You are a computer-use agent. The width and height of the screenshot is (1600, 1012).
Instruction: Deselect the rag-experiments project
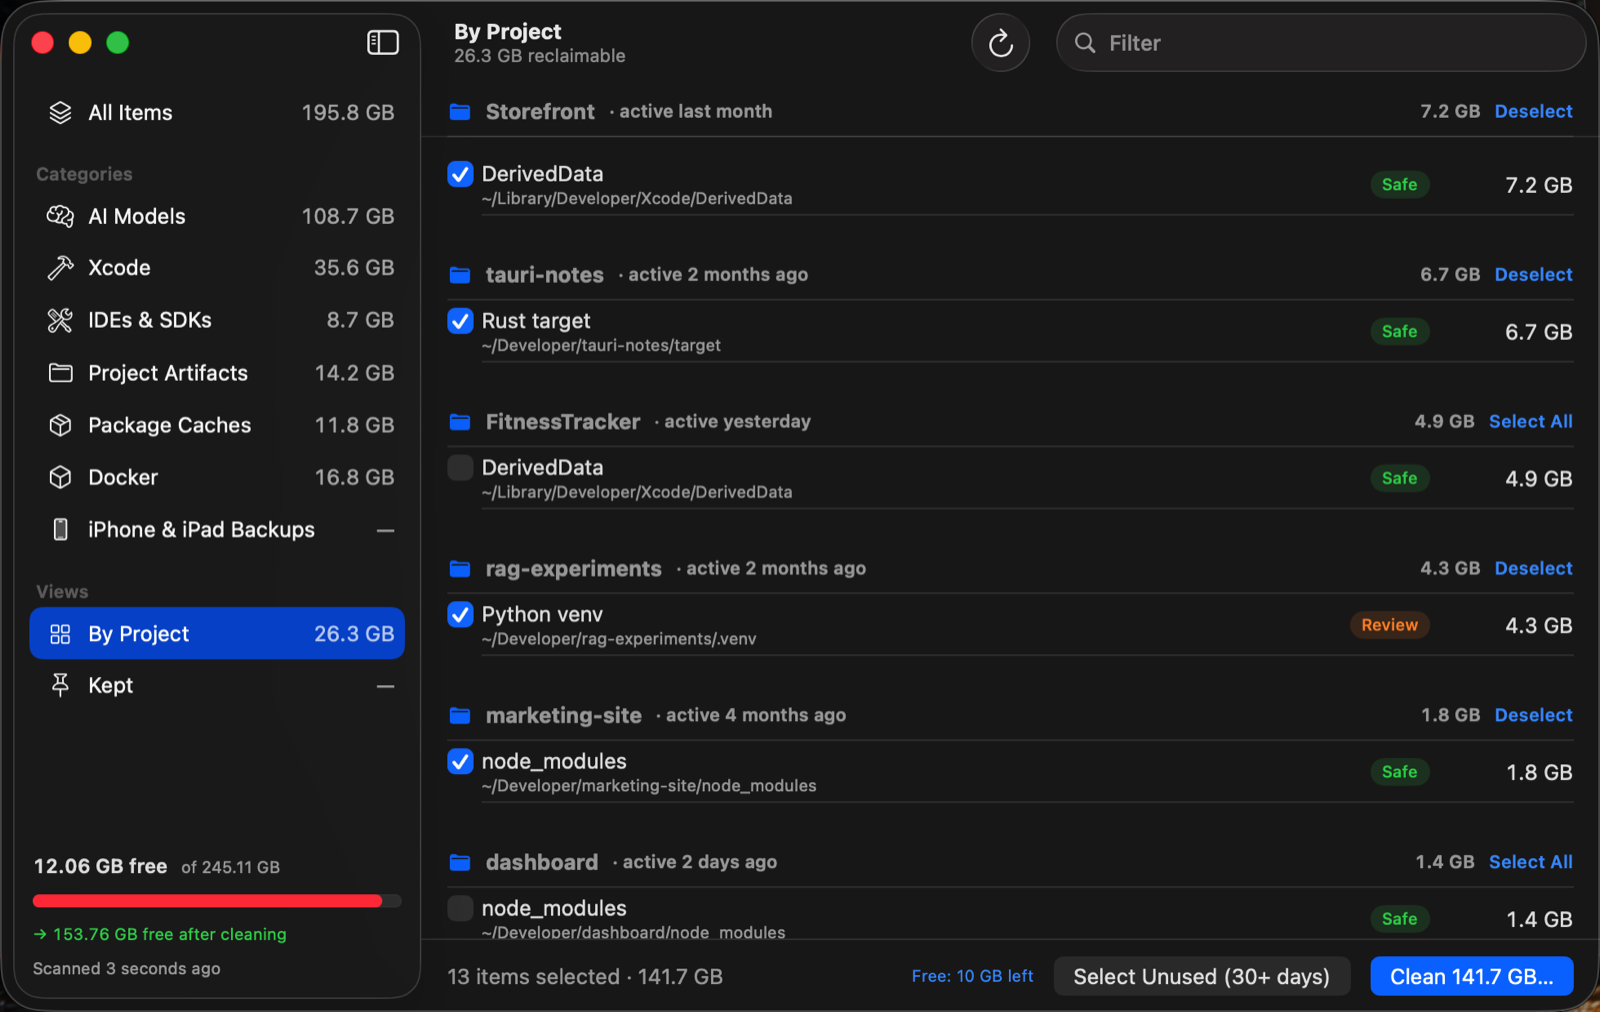(x=1533, y=568)
